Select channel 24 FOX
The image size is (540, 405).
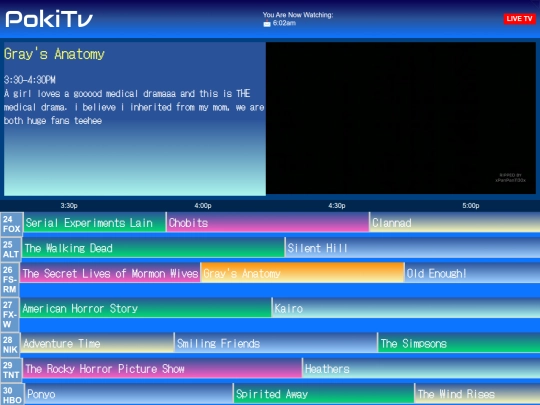pyautogui.click(x=11, y=224)
